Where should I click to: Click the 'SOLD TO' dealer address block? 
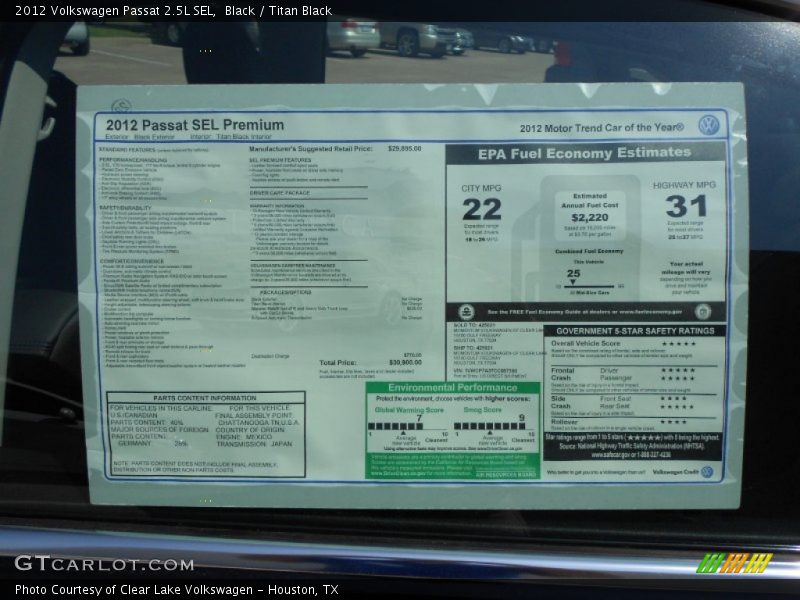click(x=499, y=332)
